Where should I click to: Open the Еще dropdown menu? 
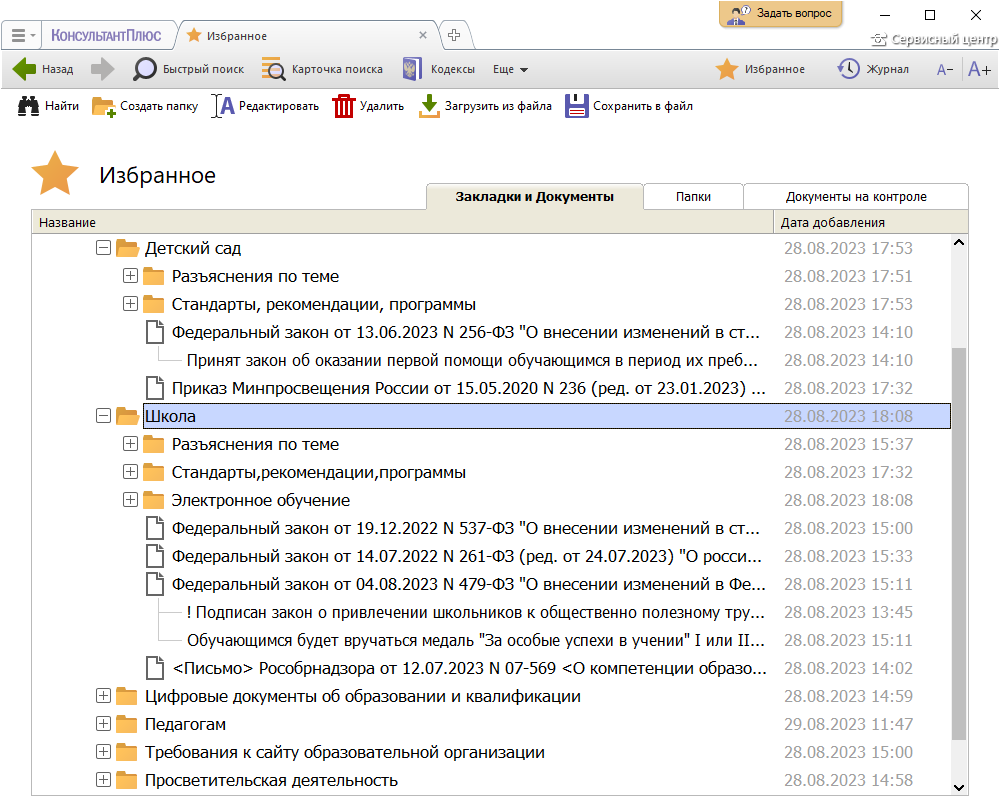pyautogui.click(x=510, y=69)
